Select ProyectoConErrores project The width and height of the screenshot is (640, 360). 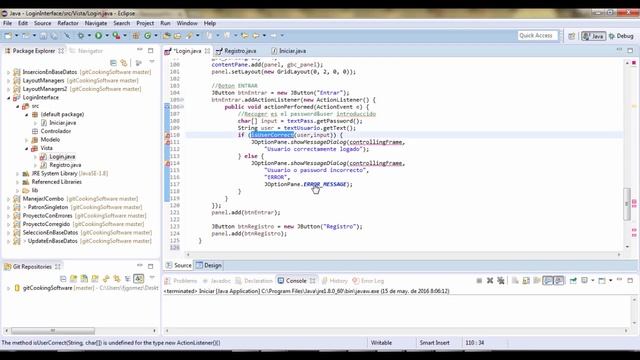[47, 216]
